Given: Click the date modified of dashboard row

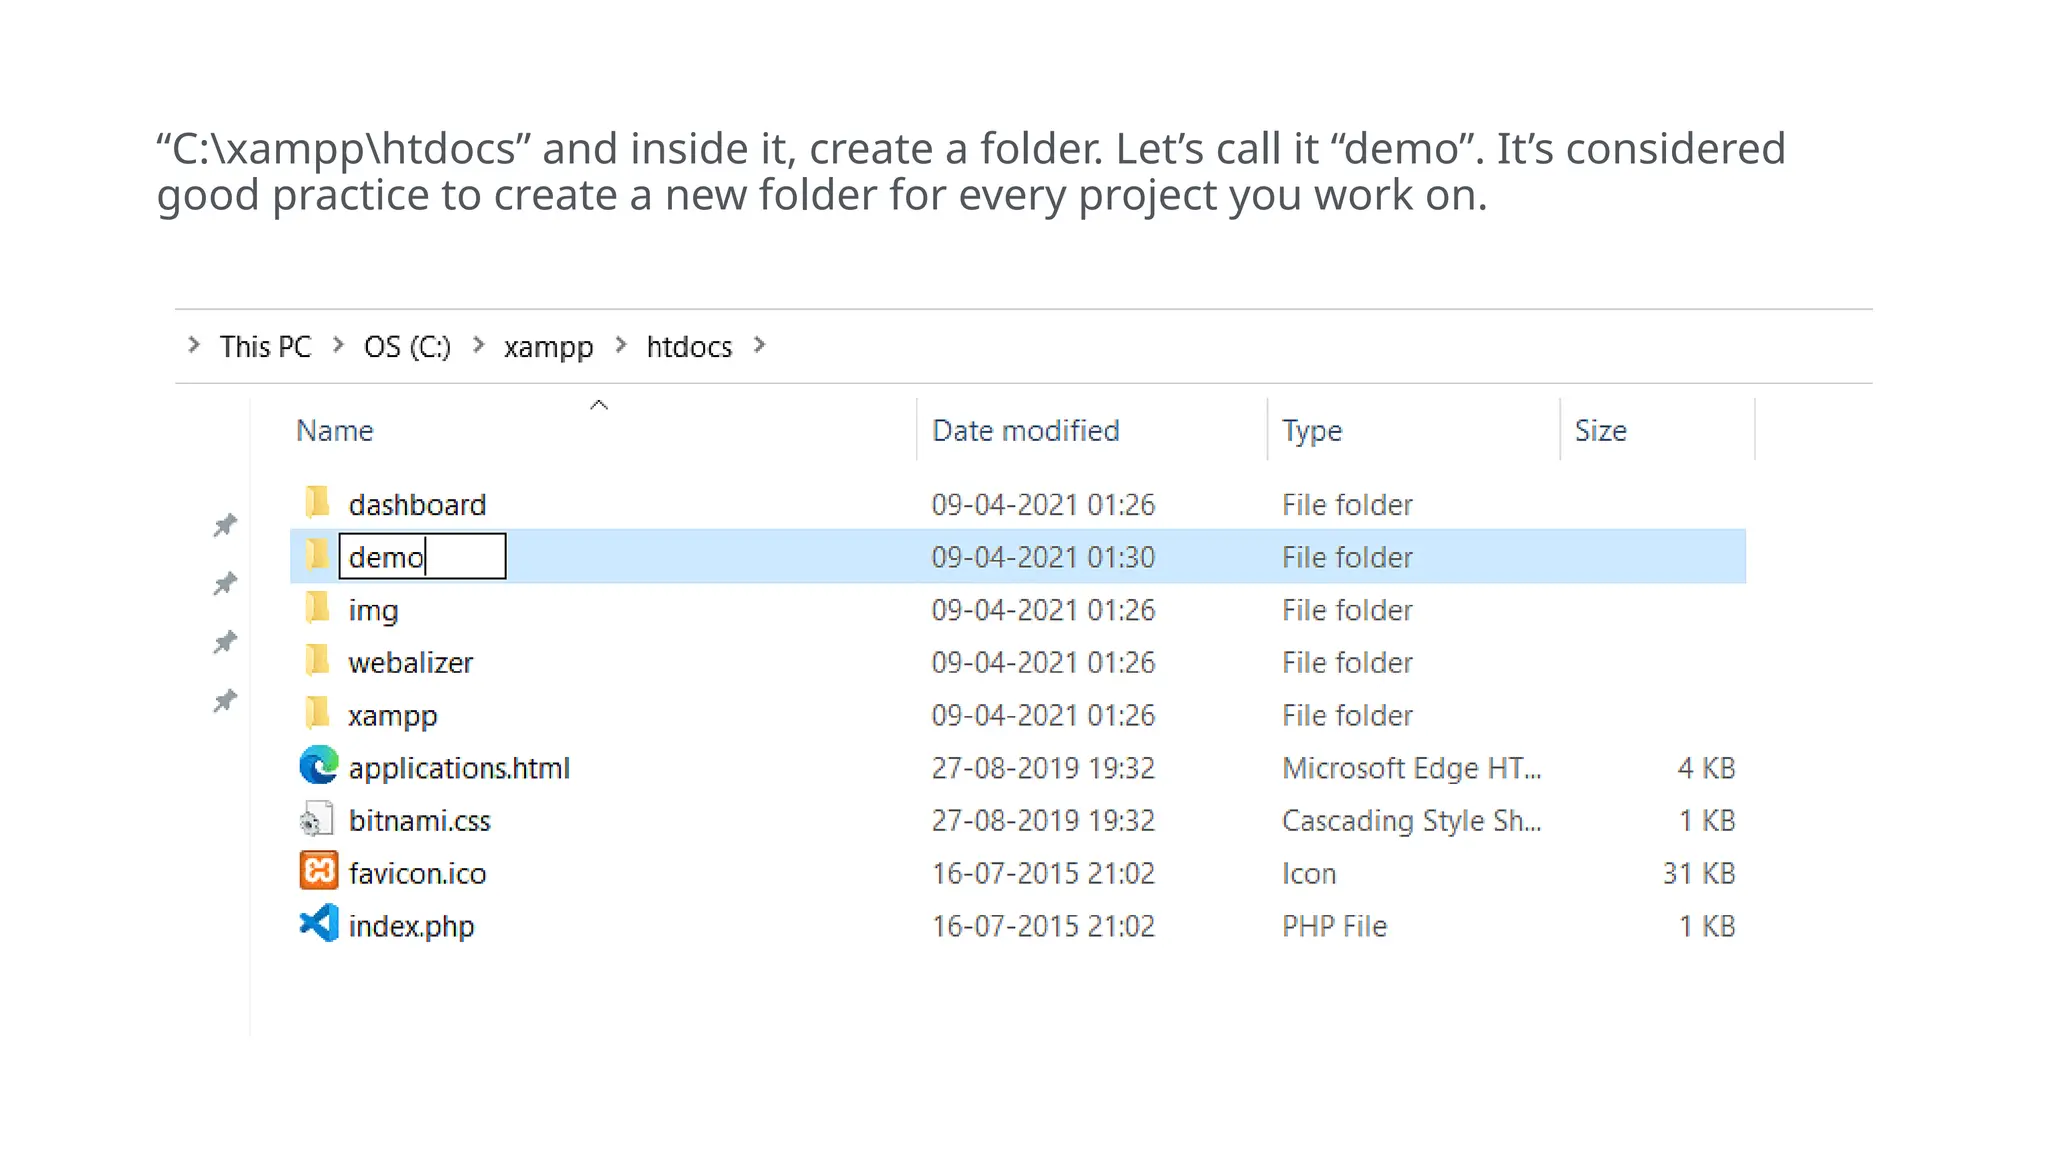Looking at the screenshot, I should 1043,505.
